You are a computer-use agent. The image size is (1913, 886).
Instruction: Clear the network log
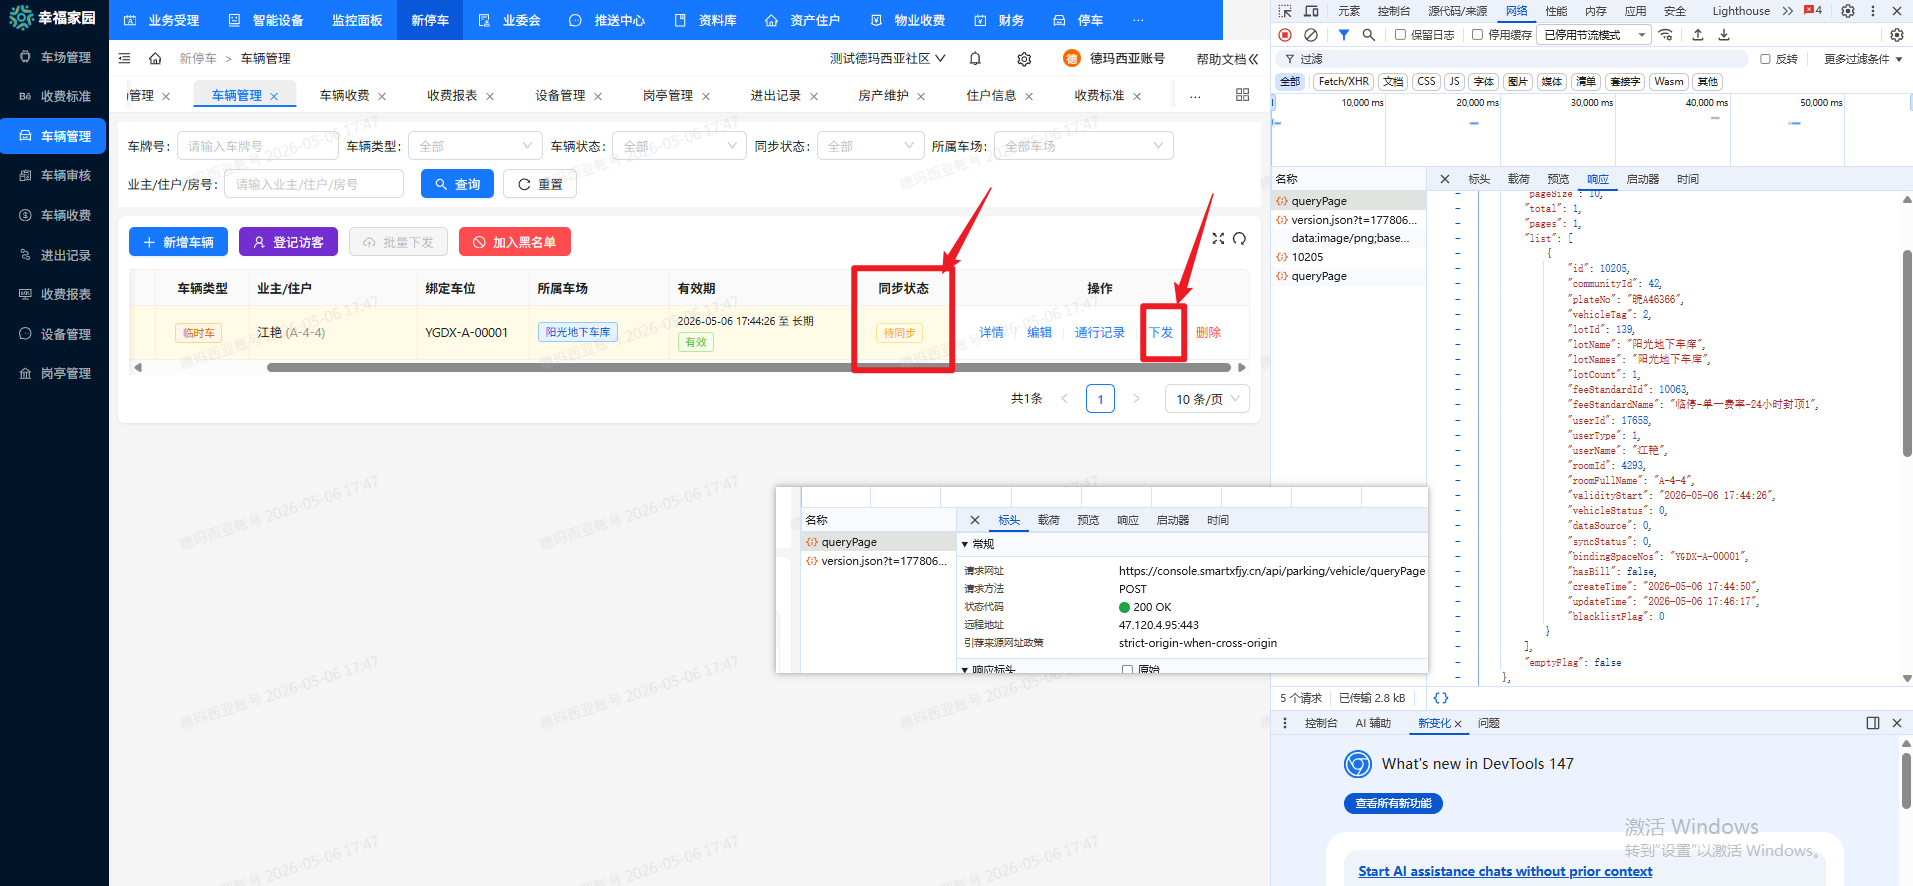click(1311, 35)
